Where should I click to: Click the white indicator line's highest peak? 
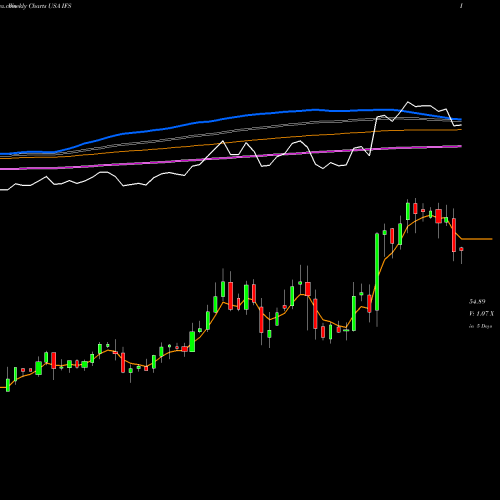click(407, 102)
